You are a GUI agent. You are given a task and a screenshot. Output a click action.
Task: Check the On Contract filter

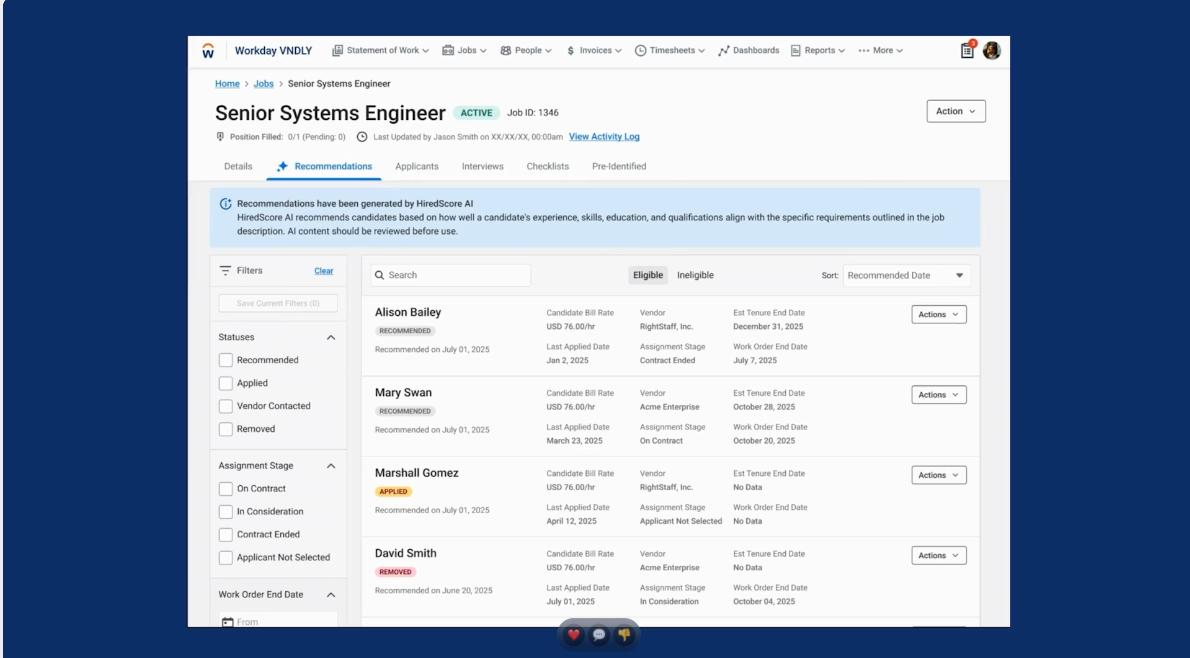[x=225, y=489]
